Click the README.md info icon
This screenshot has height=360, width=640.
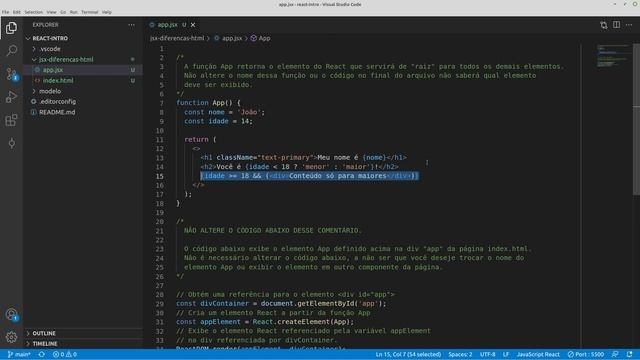34,112
